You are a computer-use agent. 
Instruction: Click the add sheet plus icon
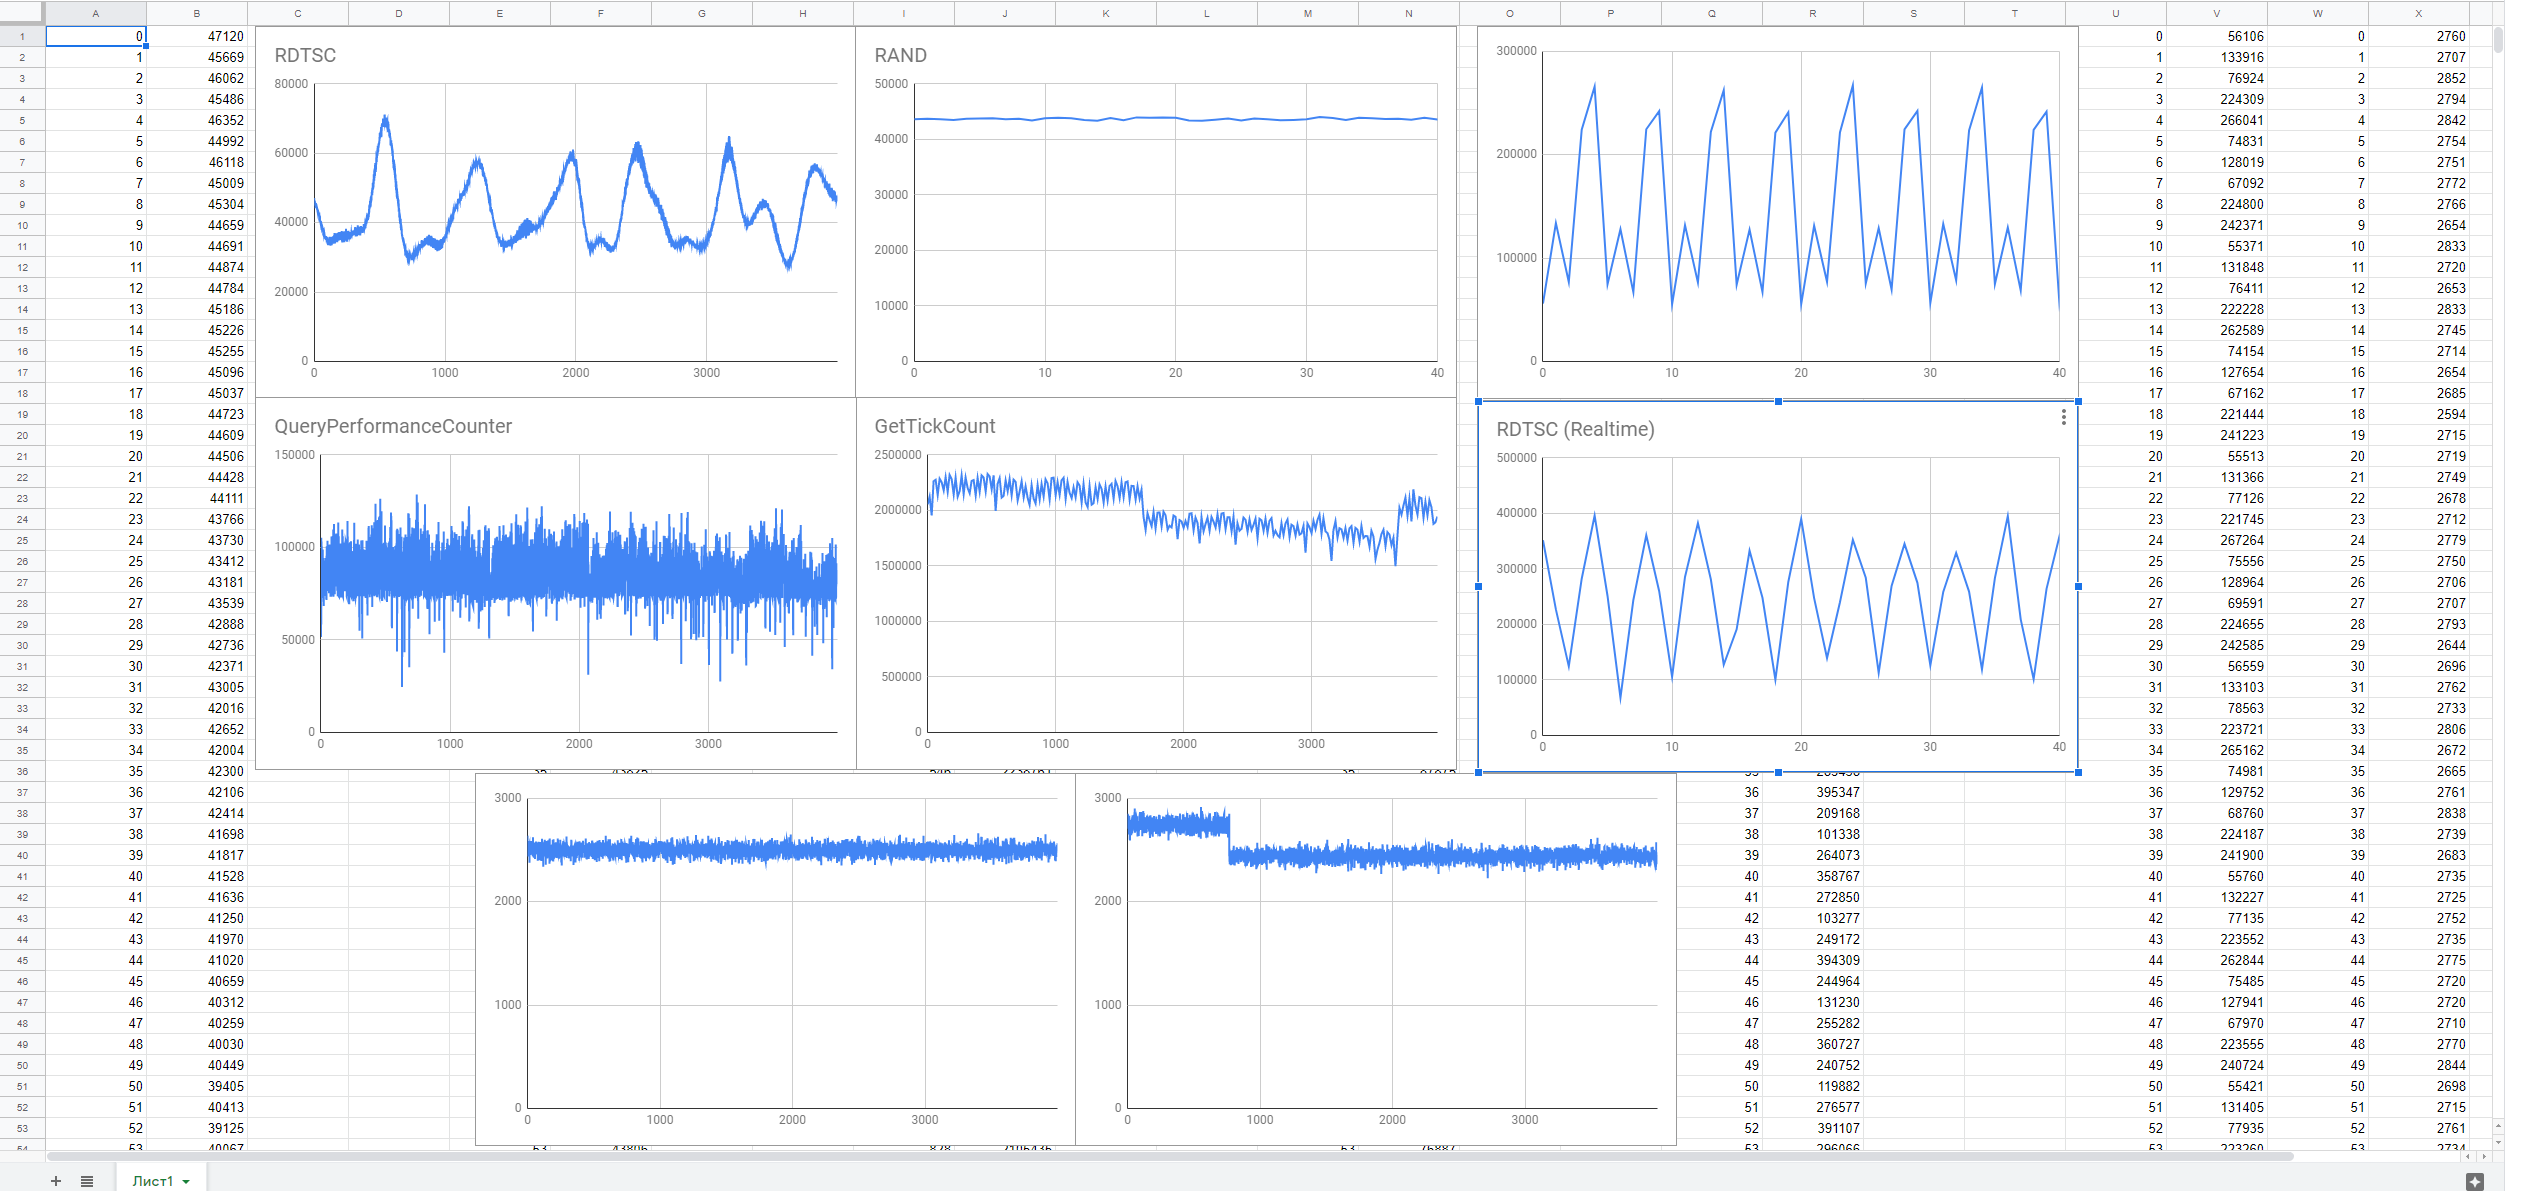pyautogui.click(x=56, y=1181)
